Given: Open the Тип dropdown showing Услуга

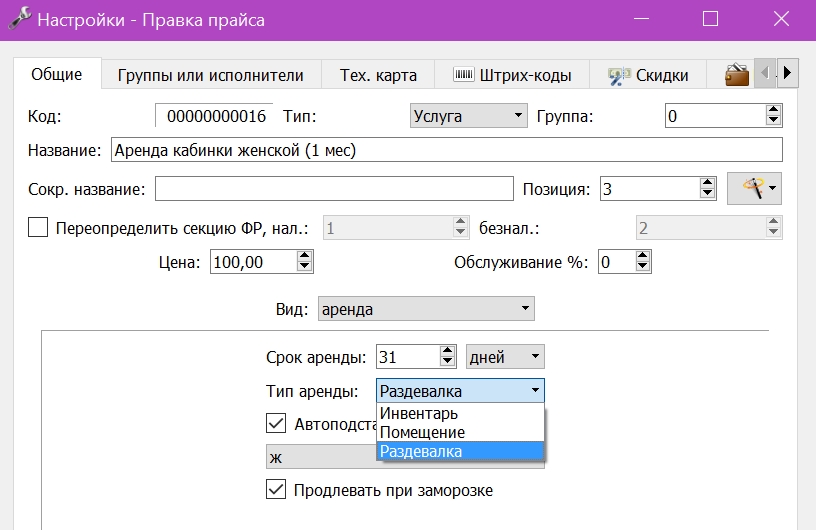Looking at the screenshot, I should (468, 116).
